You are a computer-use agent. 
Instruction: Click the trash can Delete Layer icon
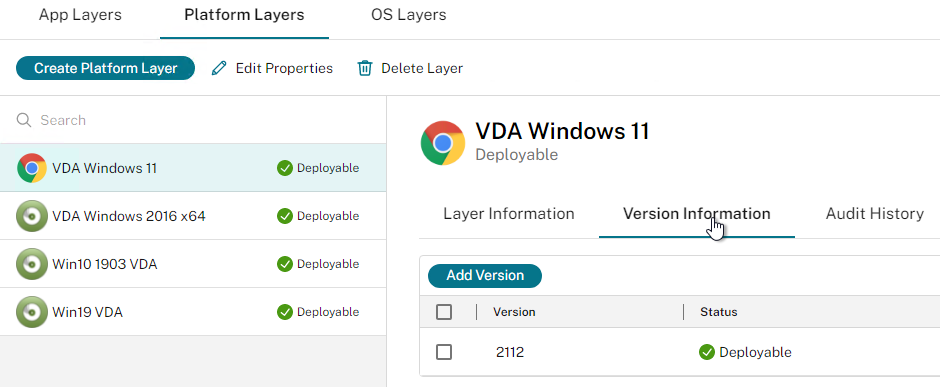[364, 68]
